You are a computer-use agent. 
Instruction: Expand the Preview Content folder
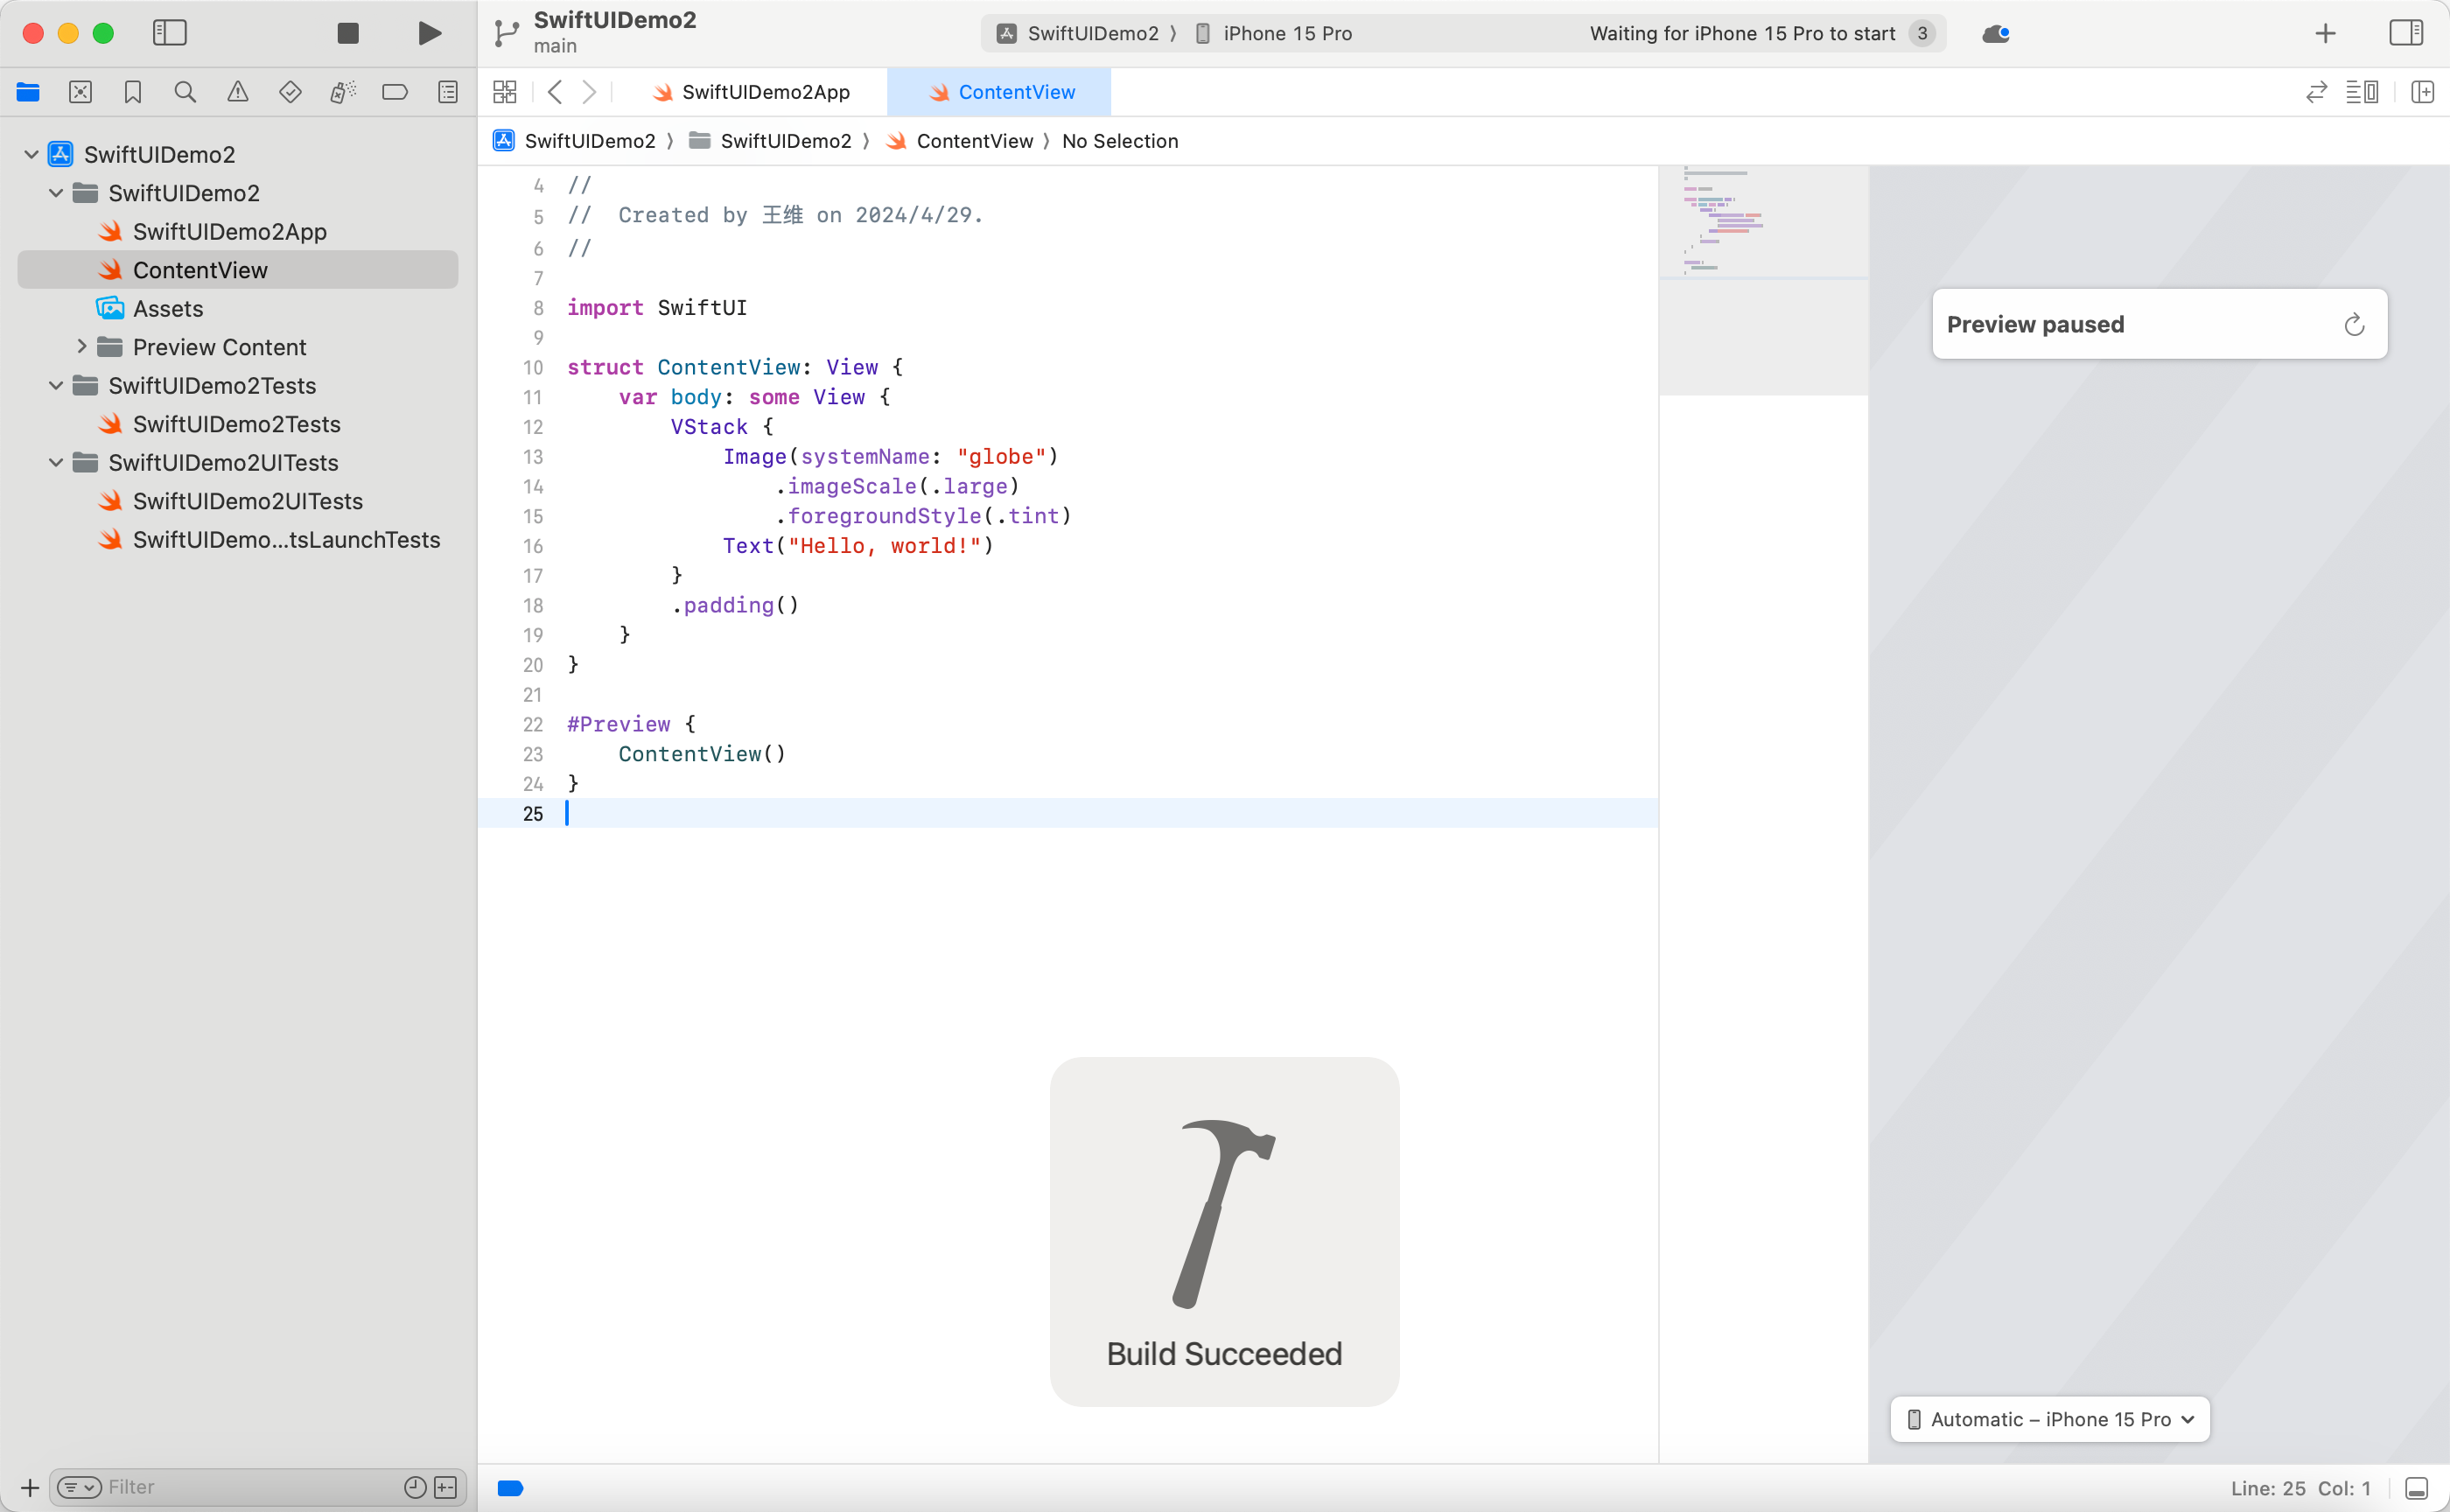click(81, 347)
